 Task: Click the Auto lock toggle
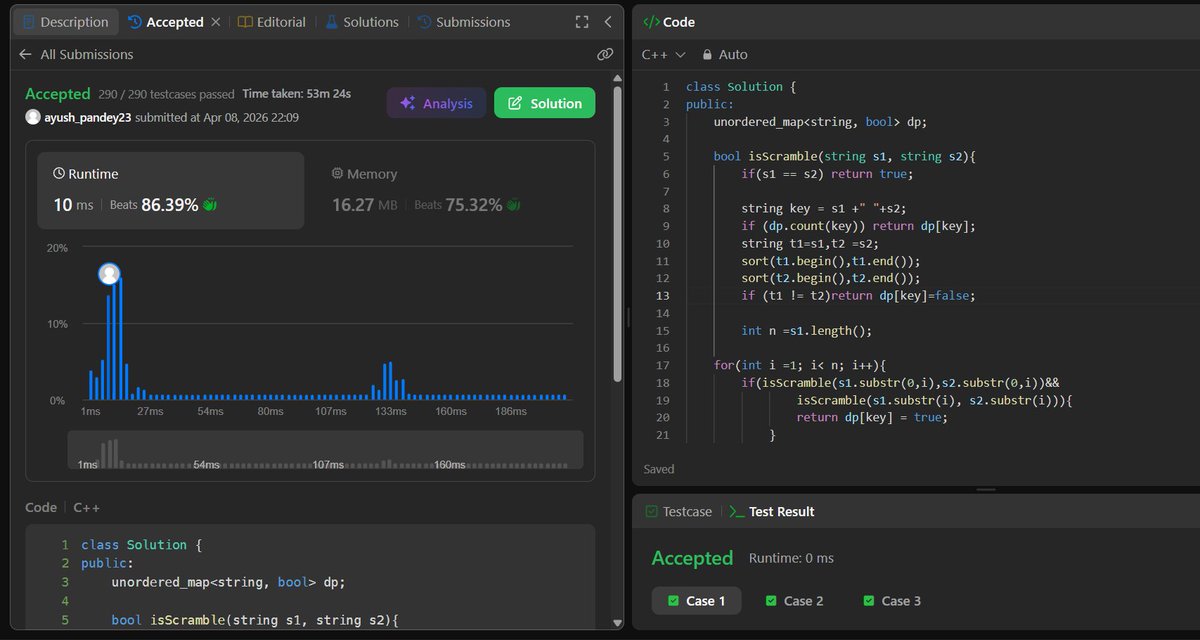[725, 55]
